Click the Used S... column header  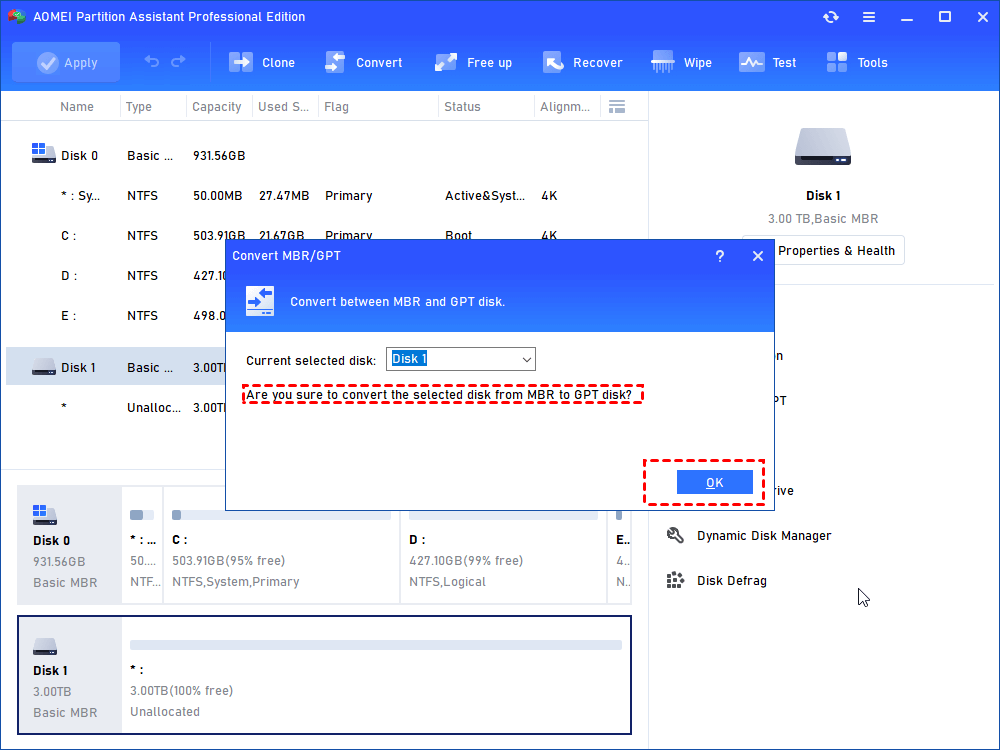pos(283,107)
